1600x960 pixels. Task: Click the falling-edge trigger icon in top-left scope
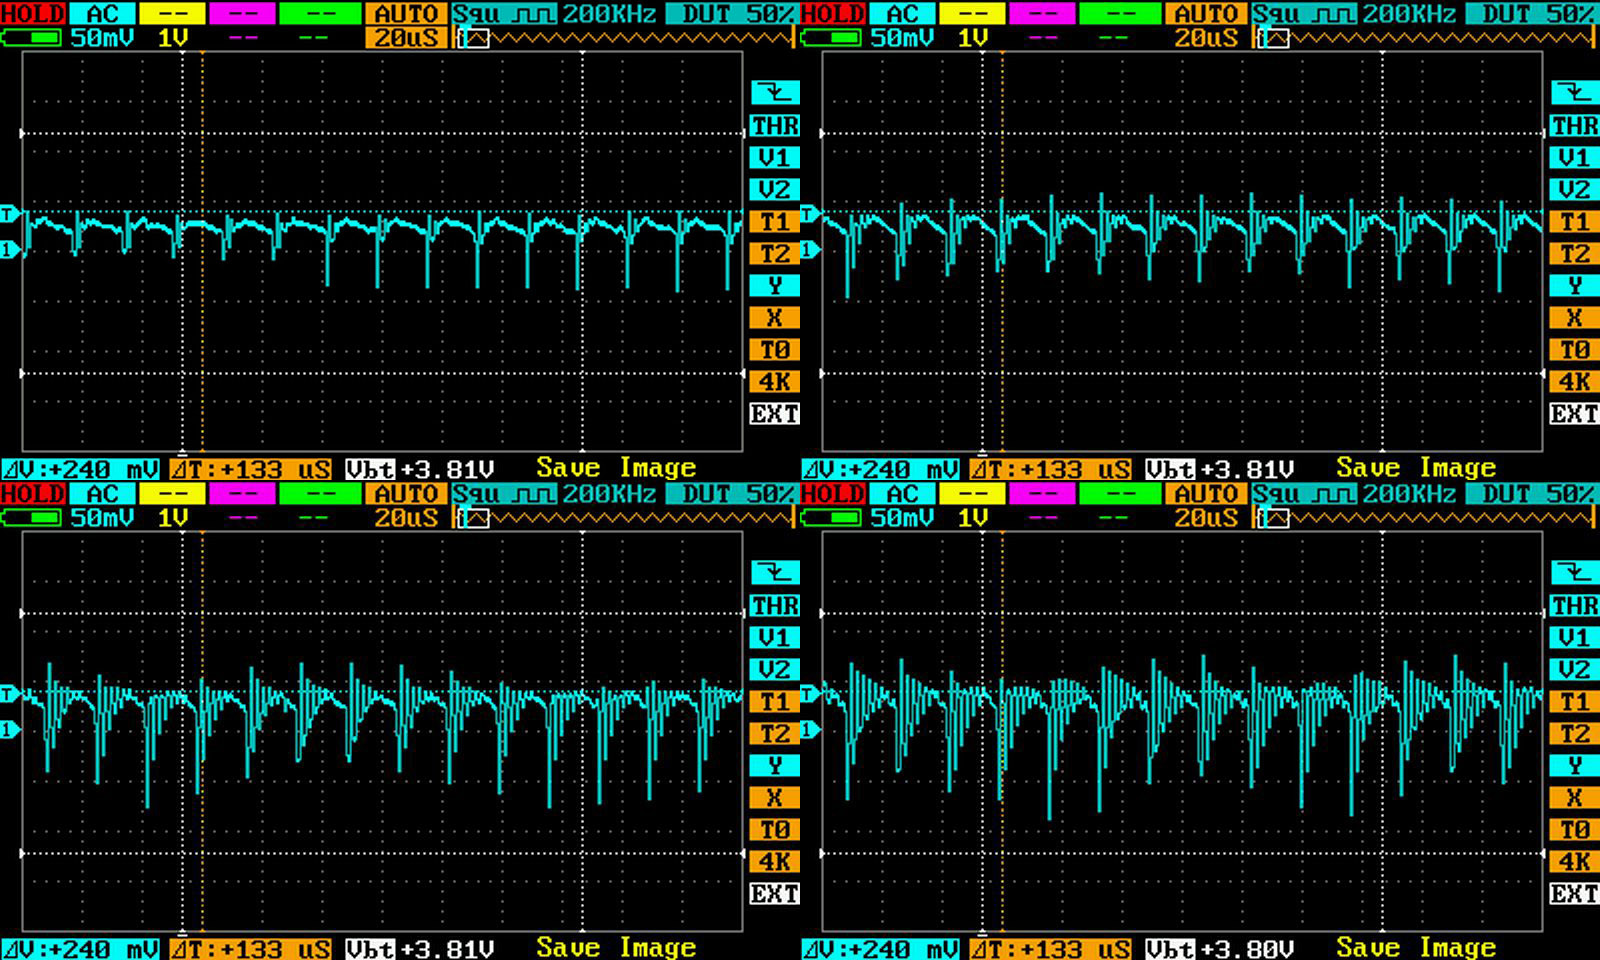click(x=774, y=93)
